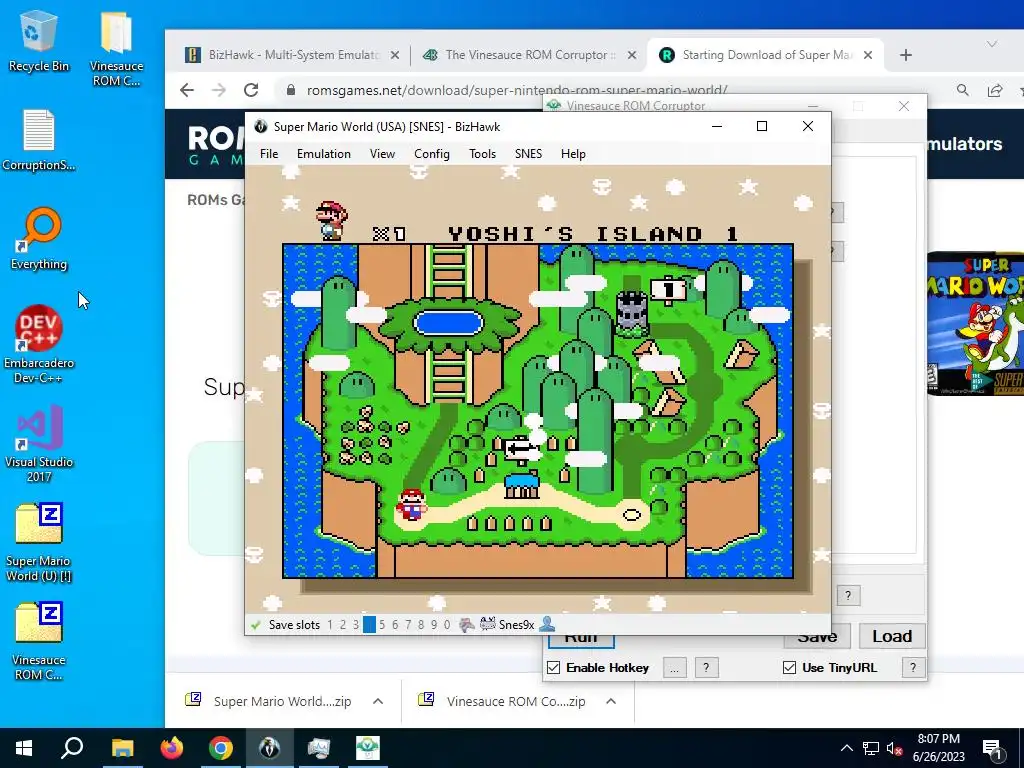This screenshot has height=768, width=1024.
Task: Select highlighted save slot 4 in BizHawk
Action: (369, 625)
